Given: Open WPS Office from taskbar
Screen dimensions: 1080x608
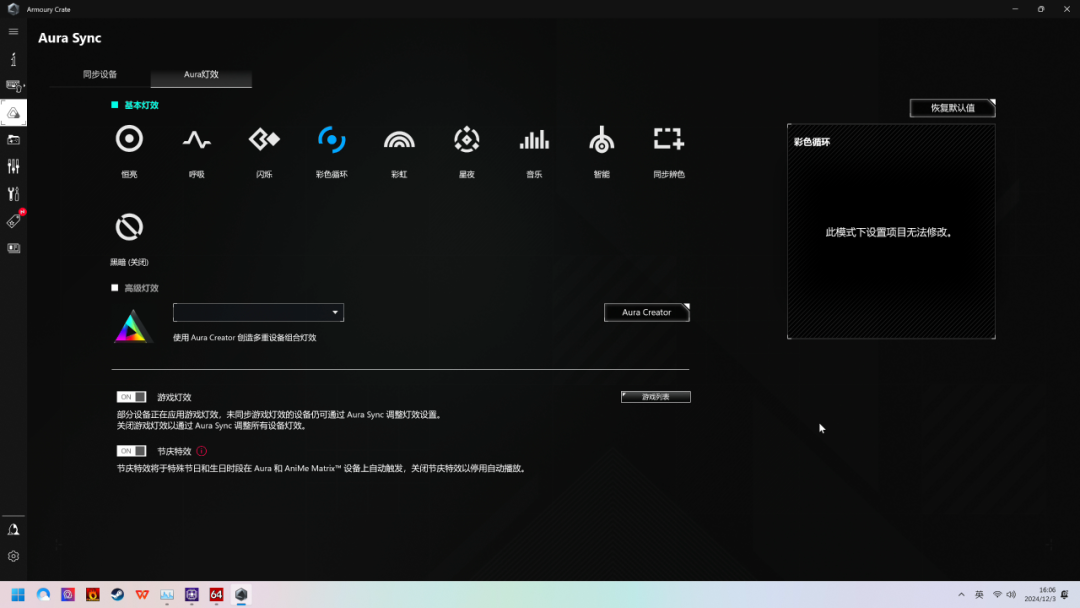Looking at the screenshot, I should [142, 594].
